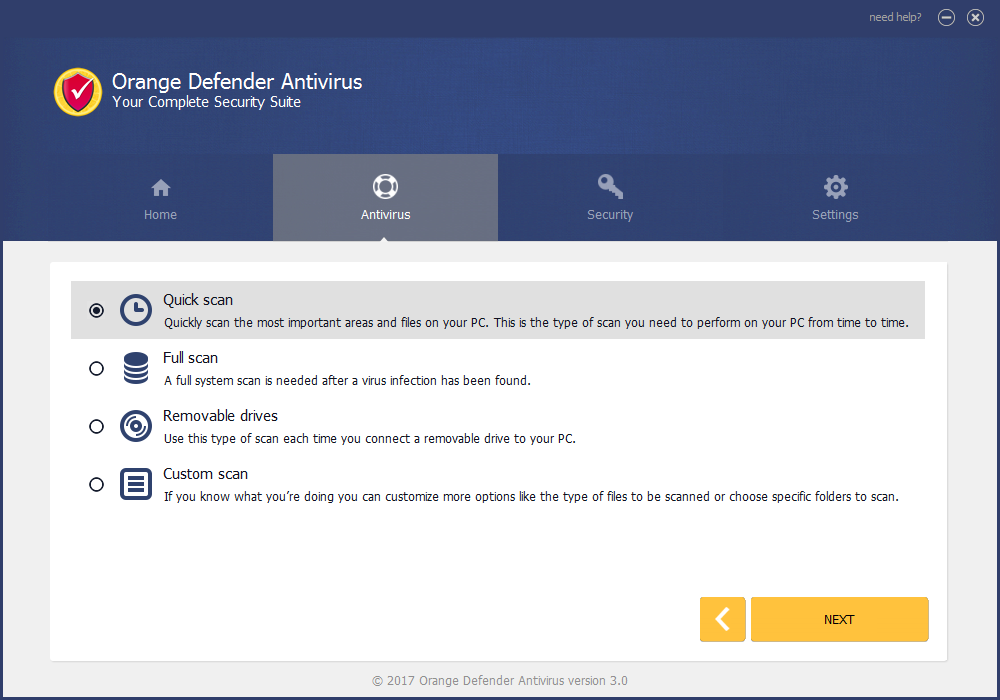
Task: Select the Quick scan radio button
Action: (96, 310)
